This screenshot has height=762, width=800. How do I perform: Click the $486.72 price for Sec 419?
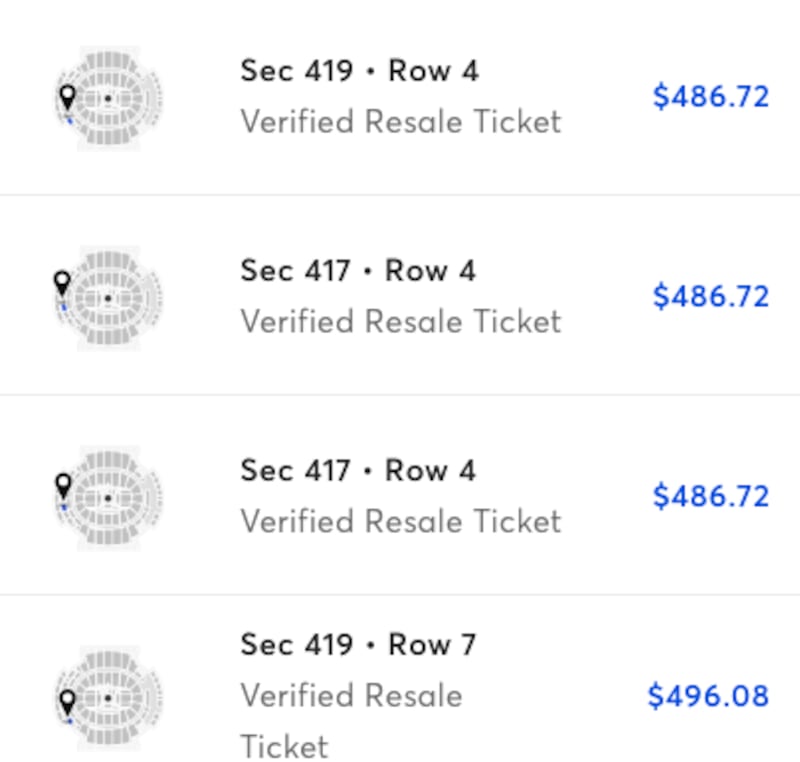point(710,97)
